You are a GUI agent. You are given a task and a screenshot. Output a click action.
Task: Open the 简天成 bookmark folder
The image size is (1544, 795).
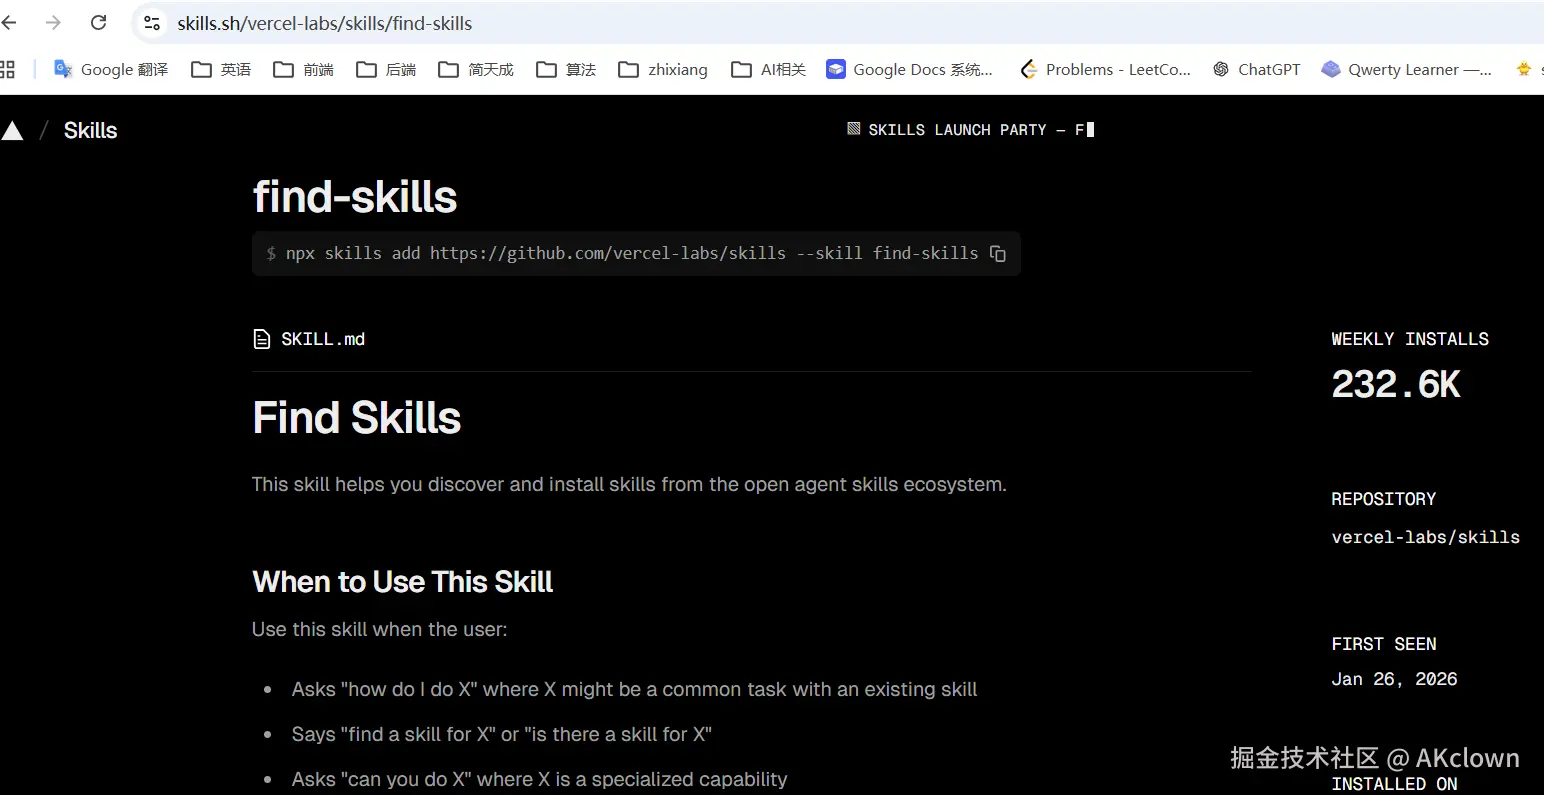coord(476,69)
